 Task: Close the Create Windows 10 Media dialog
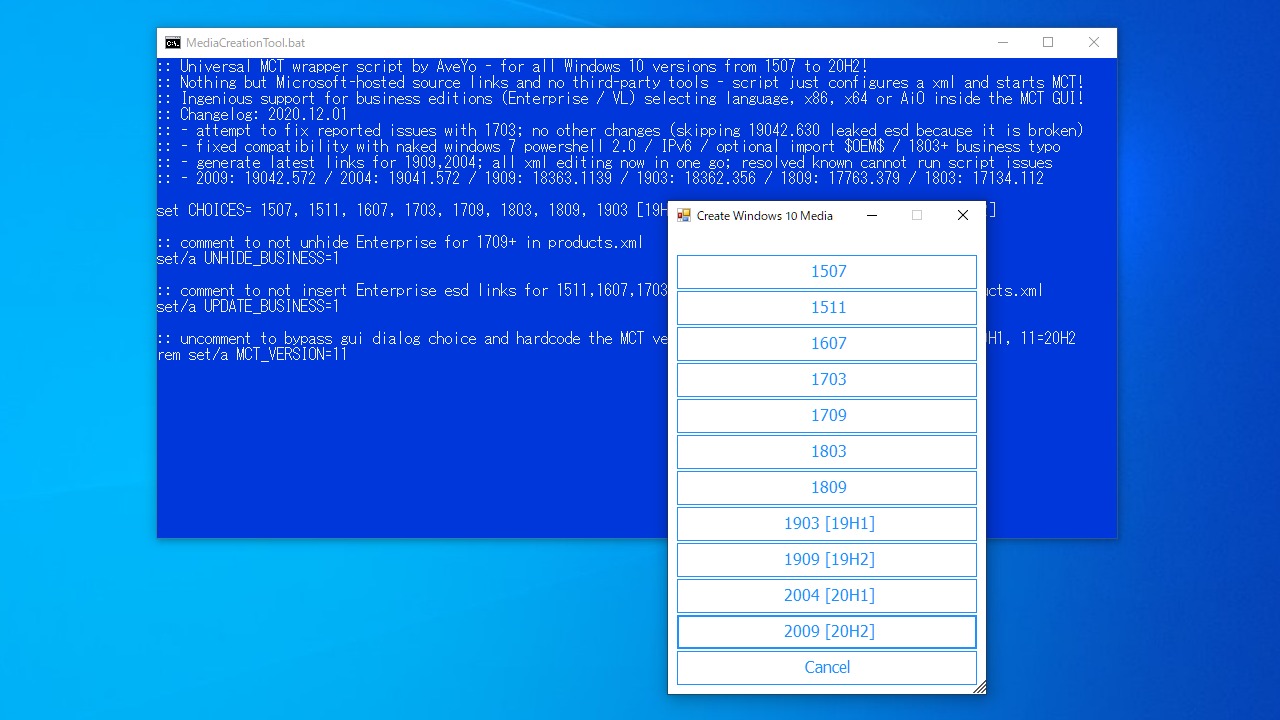coord(963,215)
